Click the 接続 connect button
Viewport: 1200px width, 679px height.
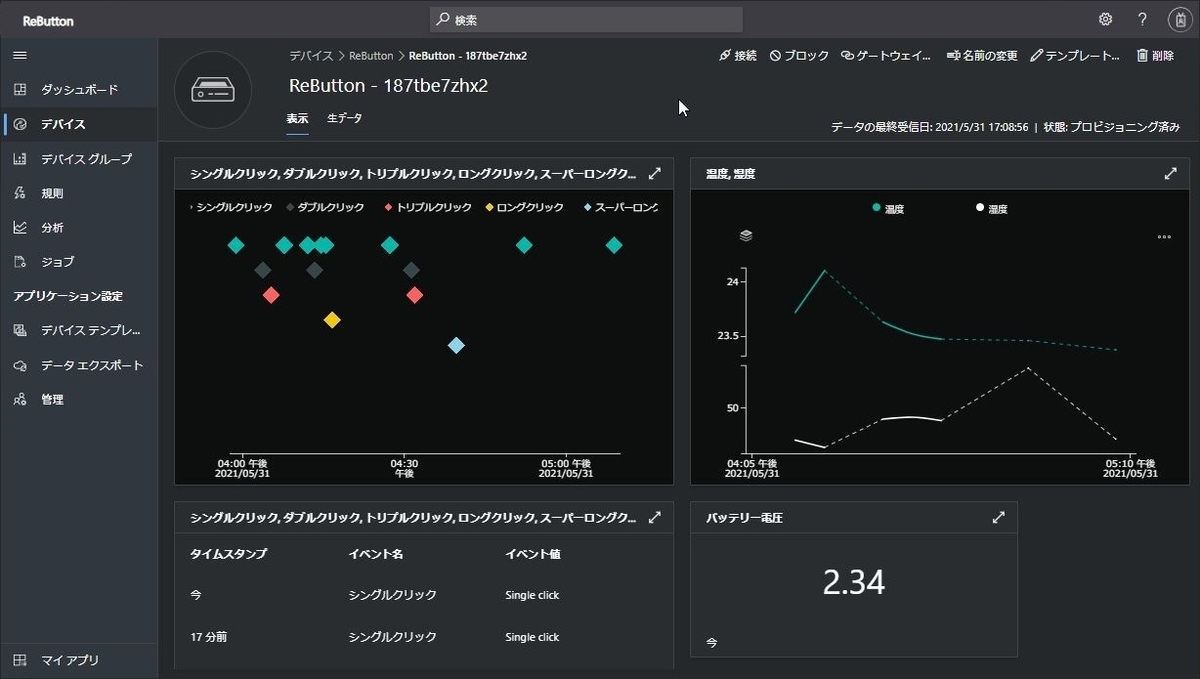coord(738,56)
